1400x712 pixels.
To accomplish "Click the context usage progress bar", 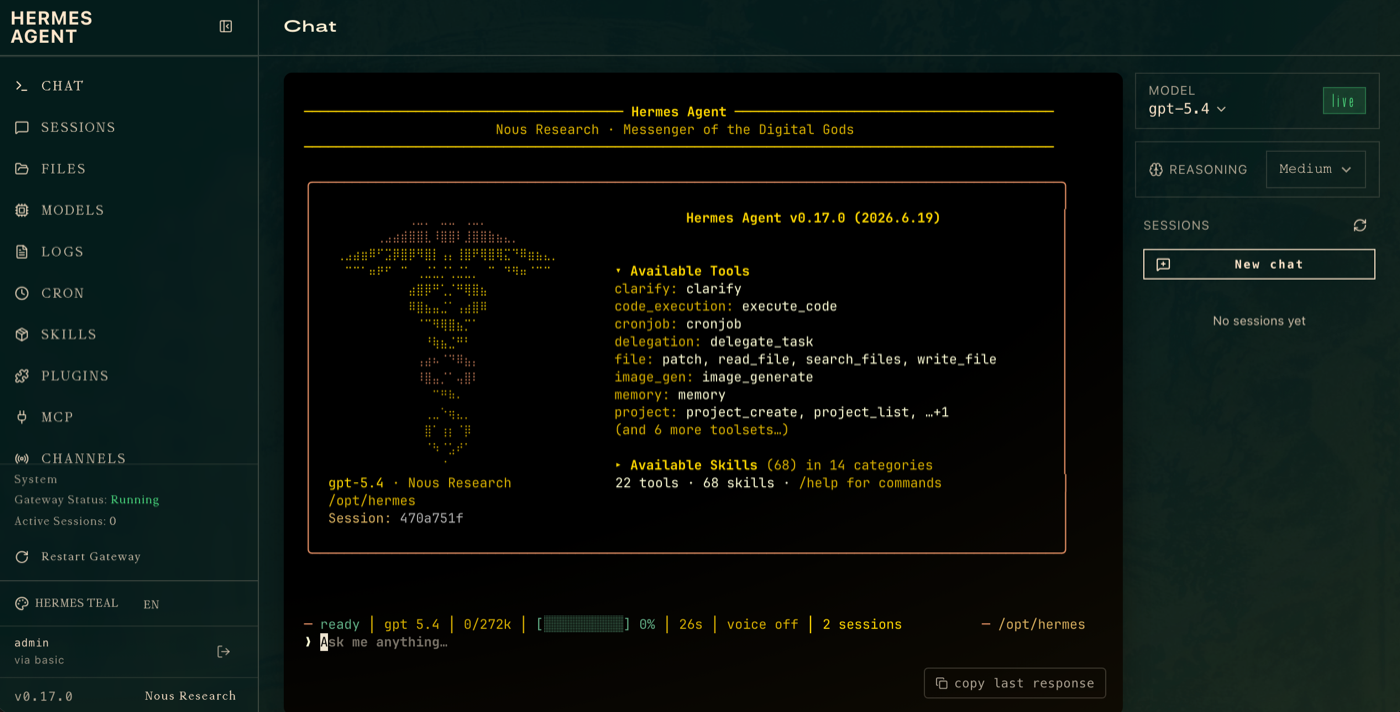I will 584,624.
